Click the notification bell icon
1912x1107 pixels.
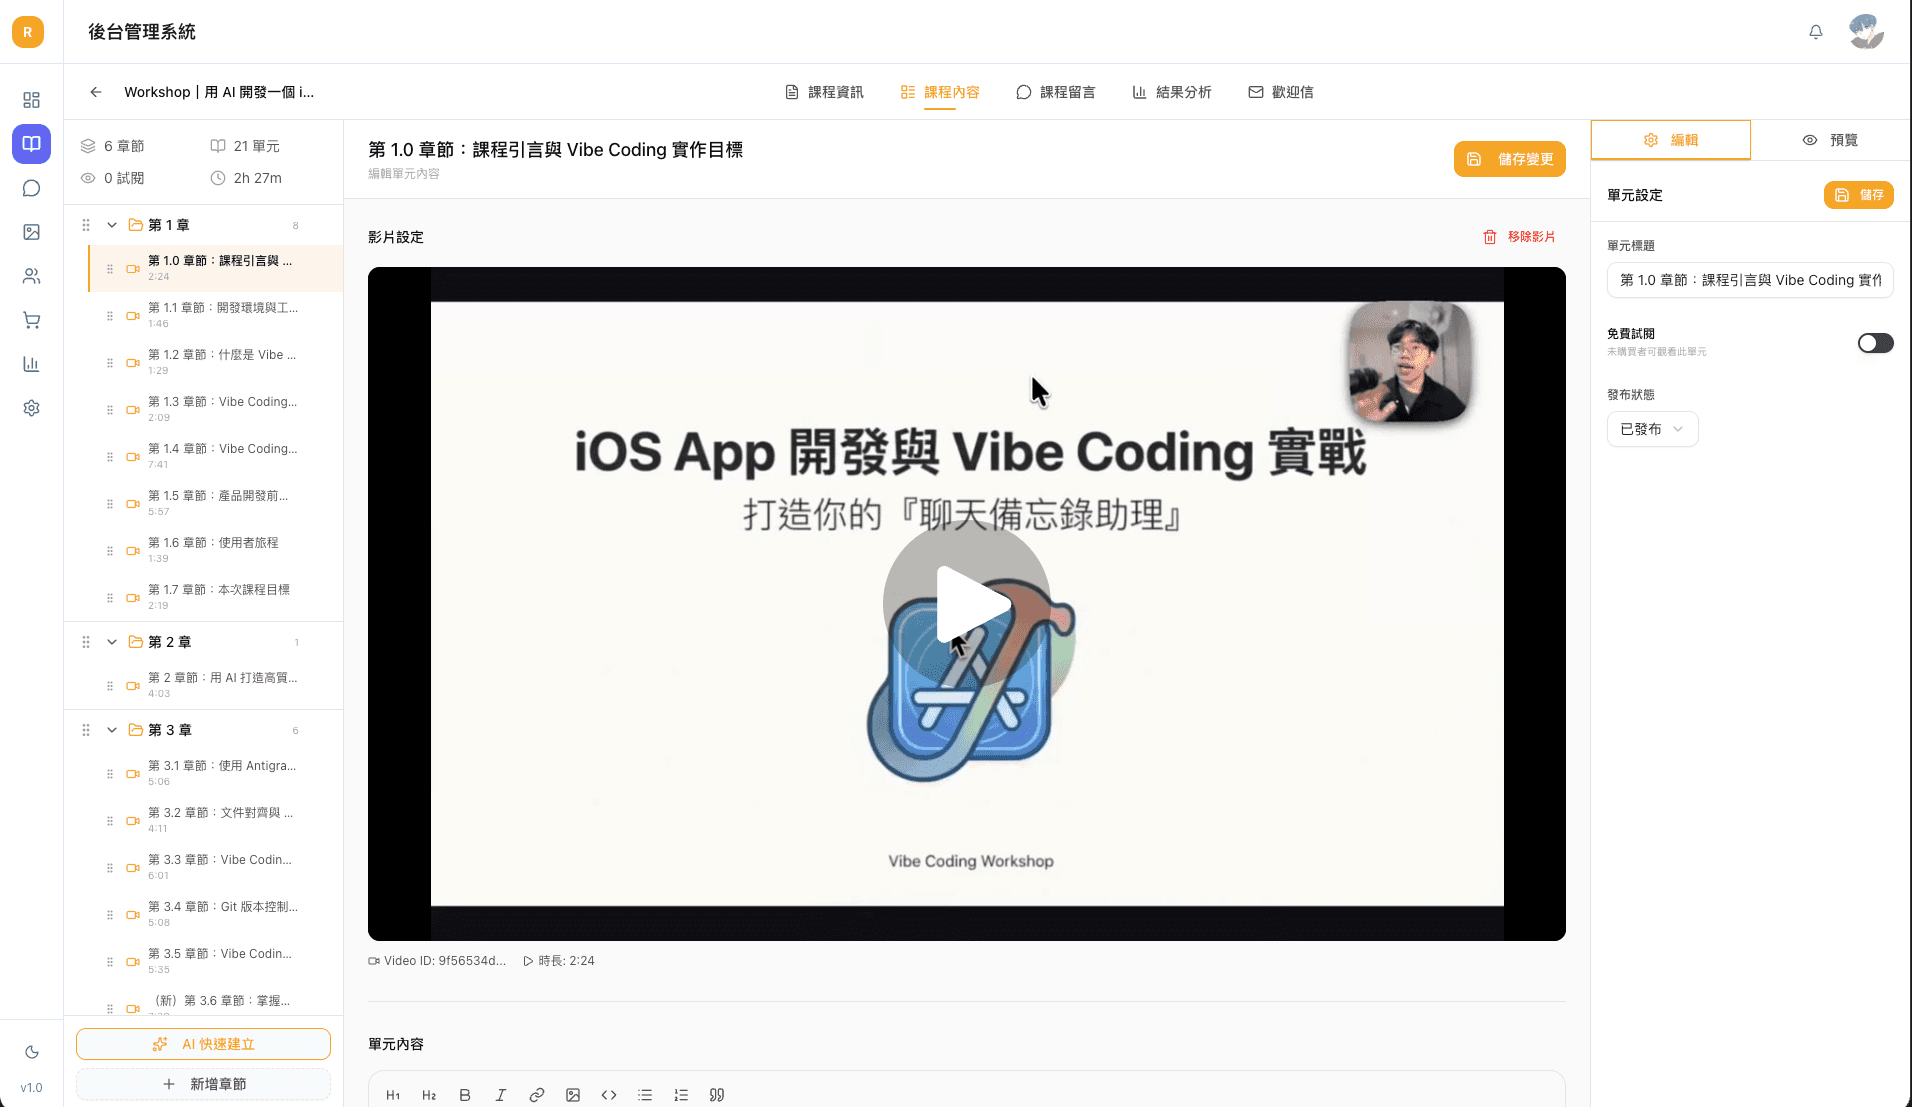(1815, 32)
